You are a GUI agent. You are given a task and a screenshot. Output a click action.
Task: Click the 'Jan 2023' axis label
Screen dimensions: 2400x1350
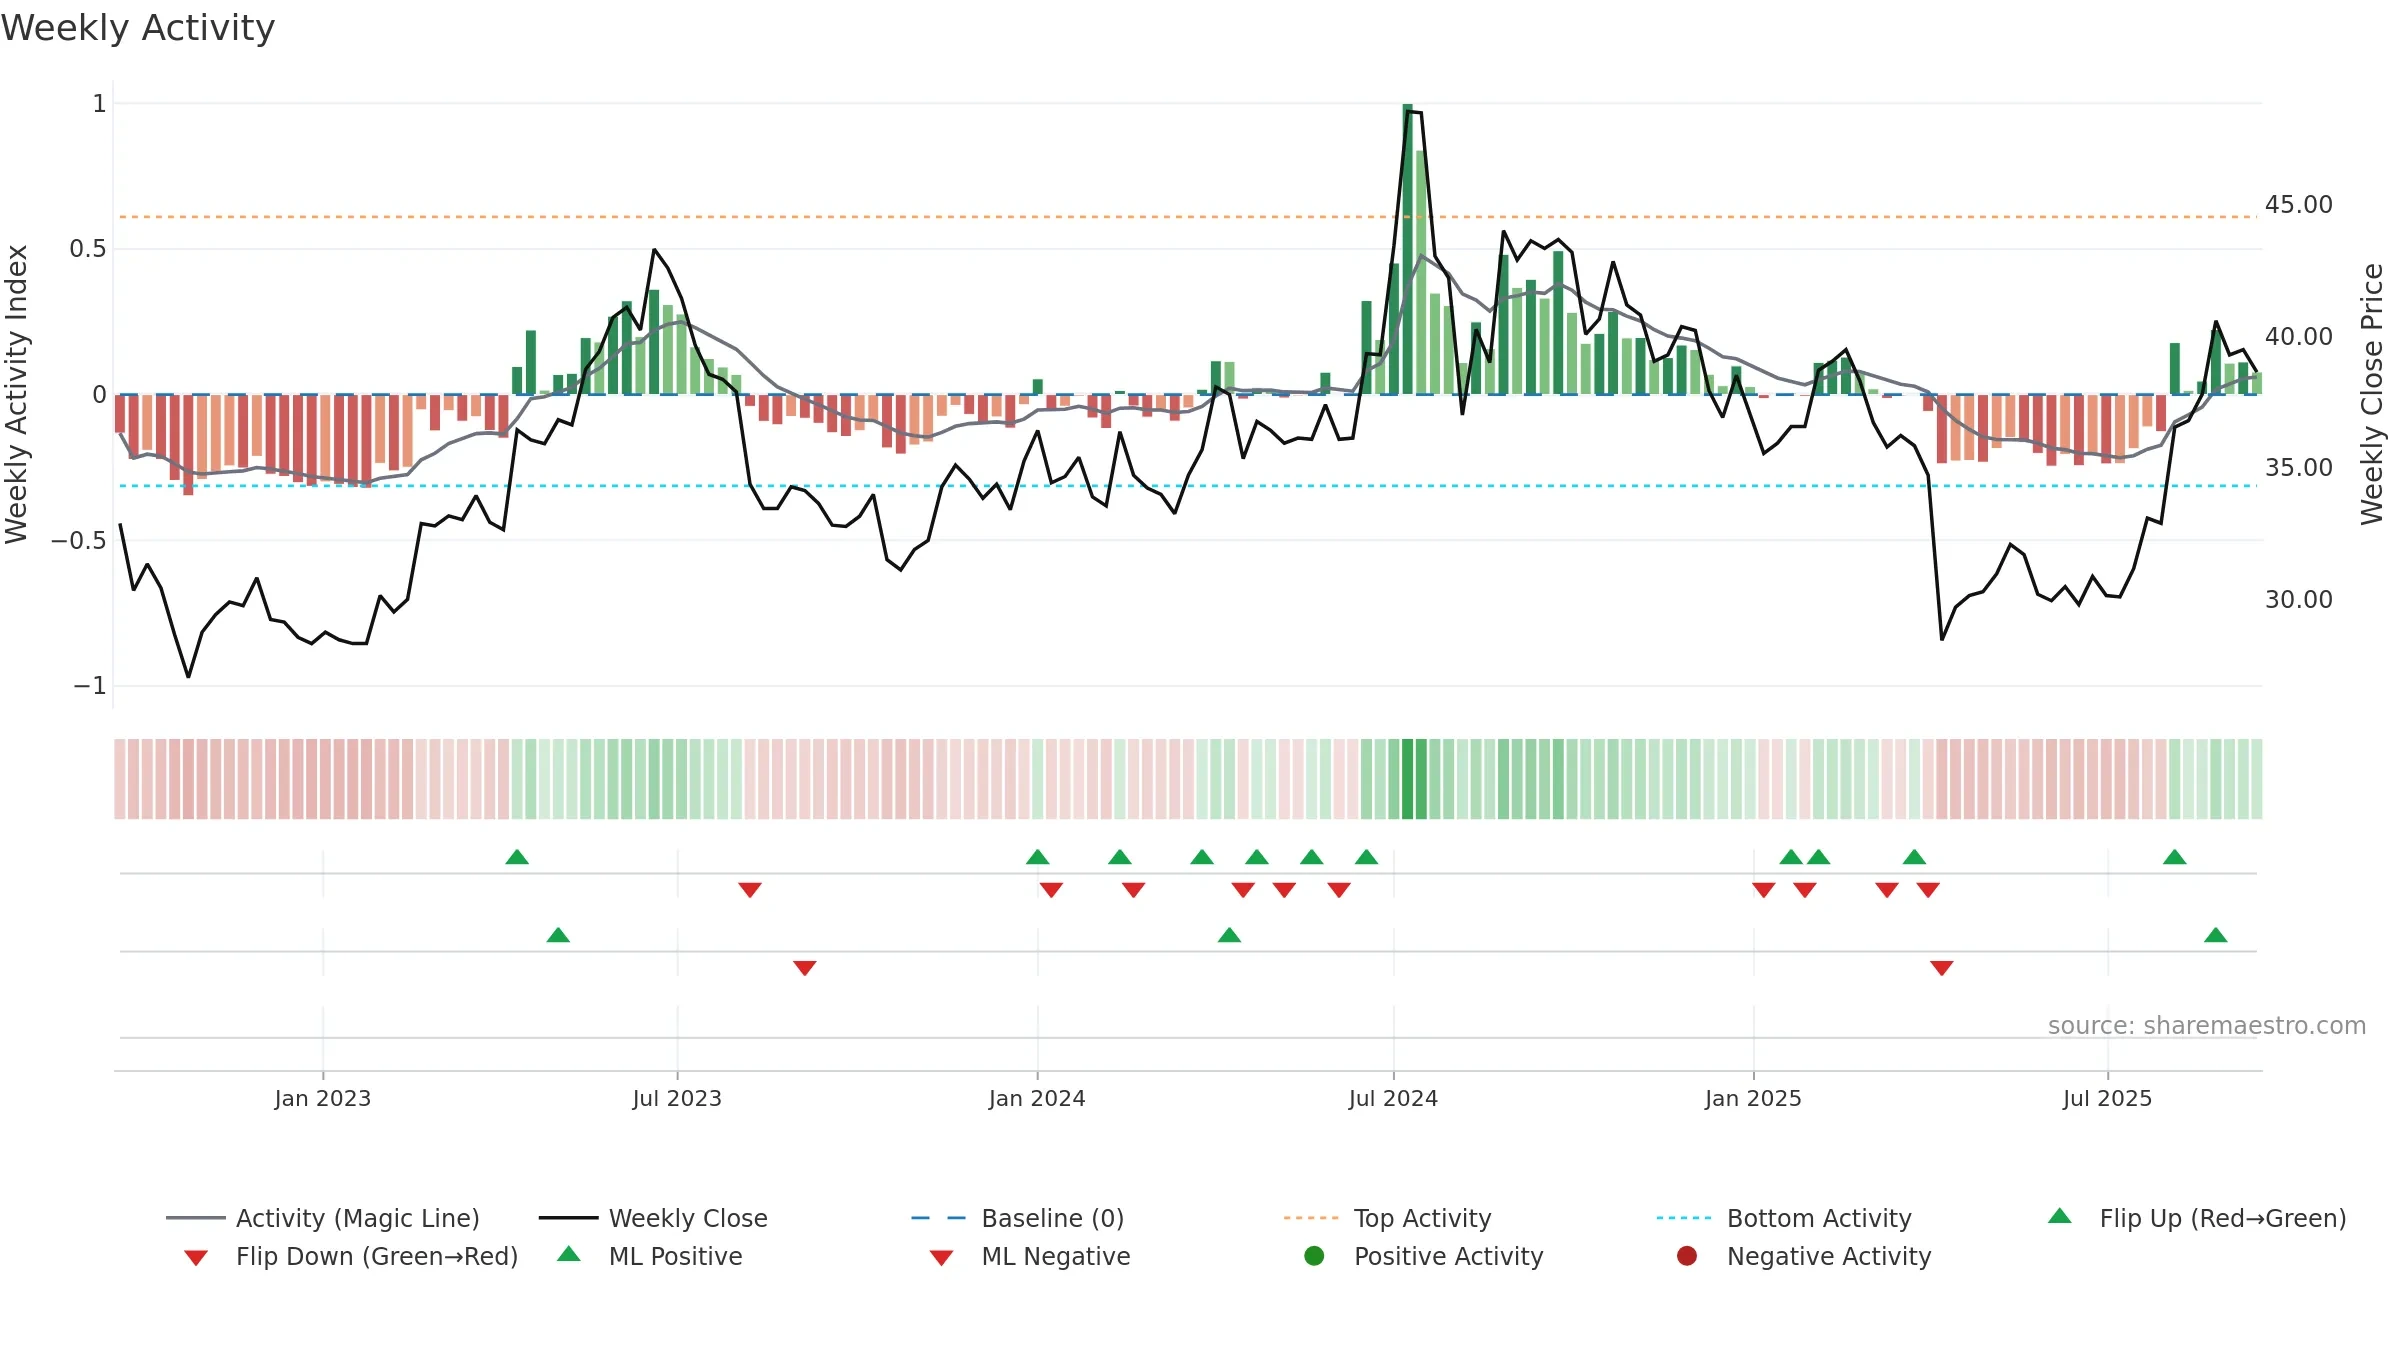point(323,1099)
